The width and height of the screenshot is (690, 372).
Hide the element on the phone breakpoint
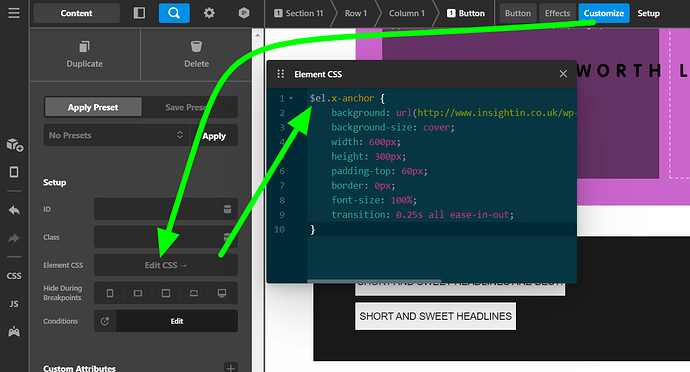[110, 293]
